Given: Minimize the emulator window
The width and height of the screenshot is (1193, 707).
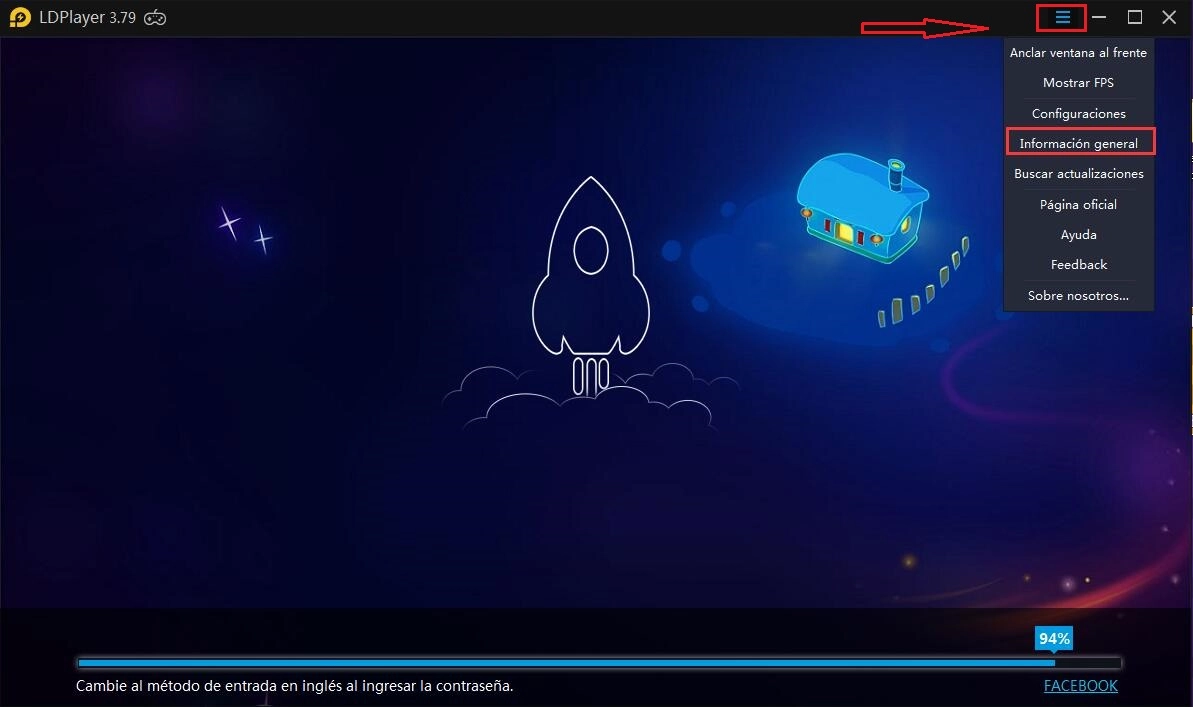Looking at the screenshot, I should tap(1099, 17).
